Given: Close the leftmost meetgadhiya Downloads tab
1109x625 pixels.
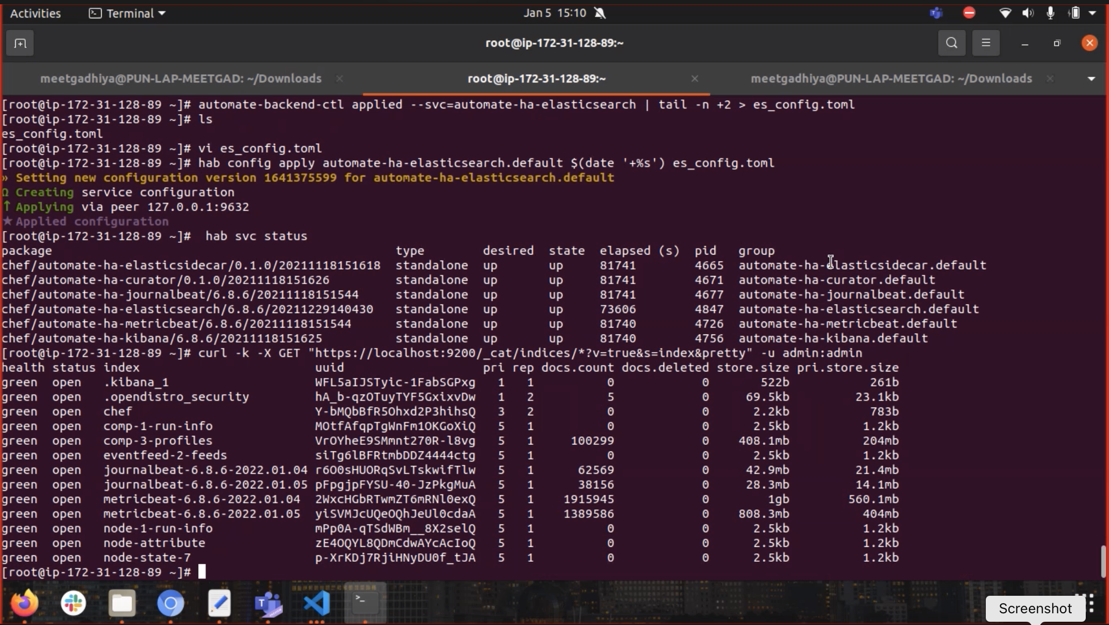Looking at the screenshot, I should point(339,78).
